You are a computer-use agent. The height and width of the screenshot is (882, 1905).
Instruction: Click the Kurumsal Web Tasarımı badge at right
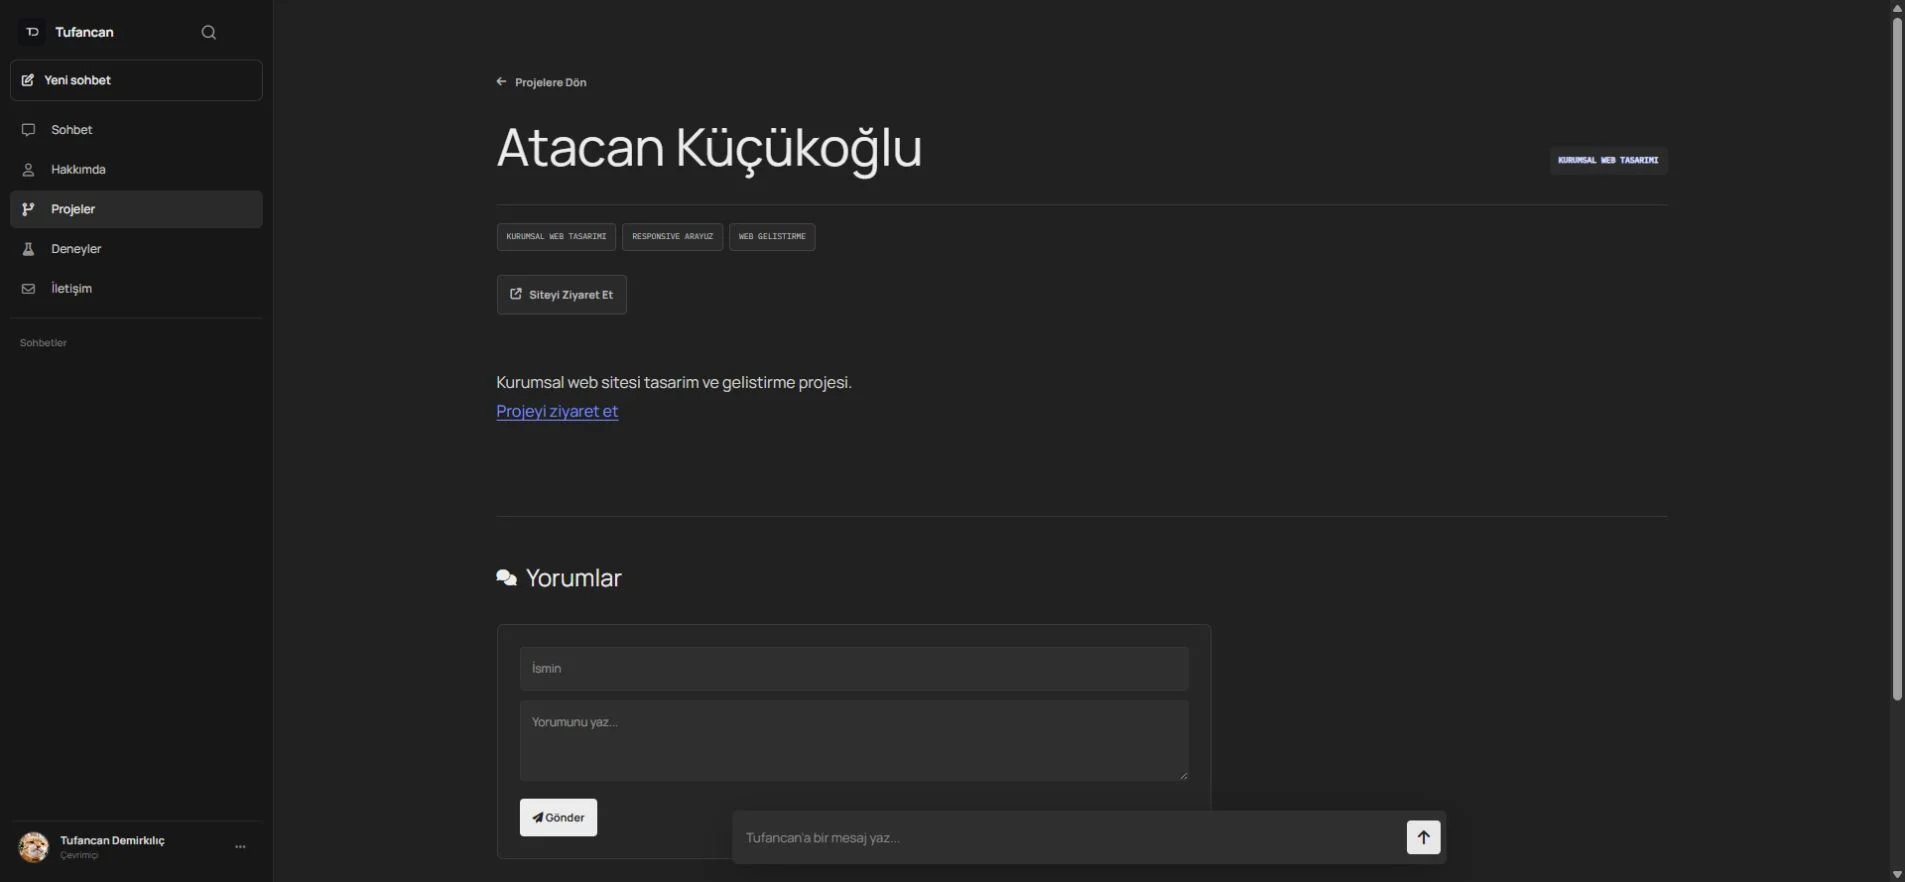1608,160
